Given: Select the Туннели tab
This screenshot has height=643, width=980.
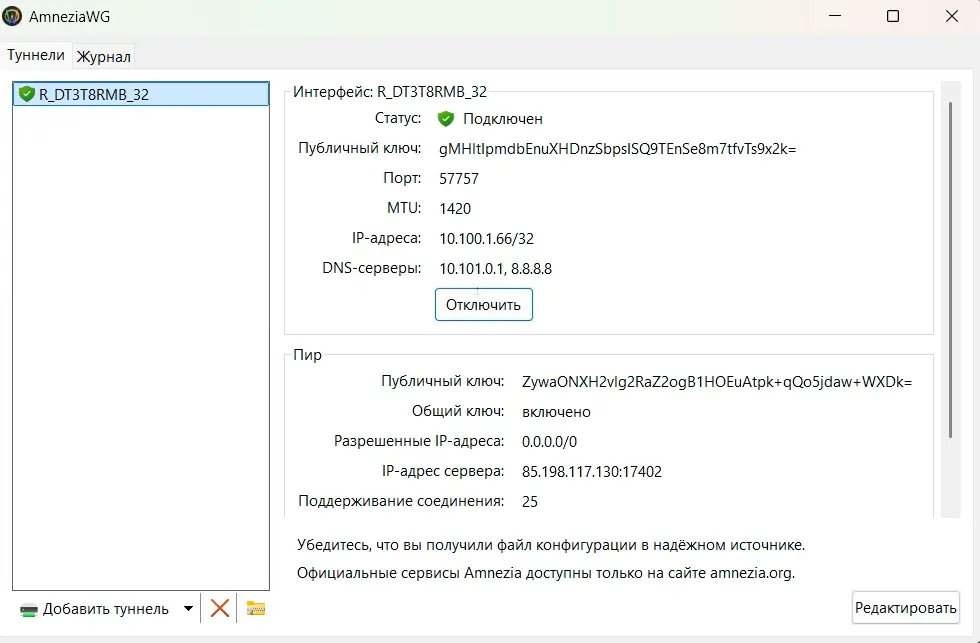Looking at the screenshot, I should (35, 55).
